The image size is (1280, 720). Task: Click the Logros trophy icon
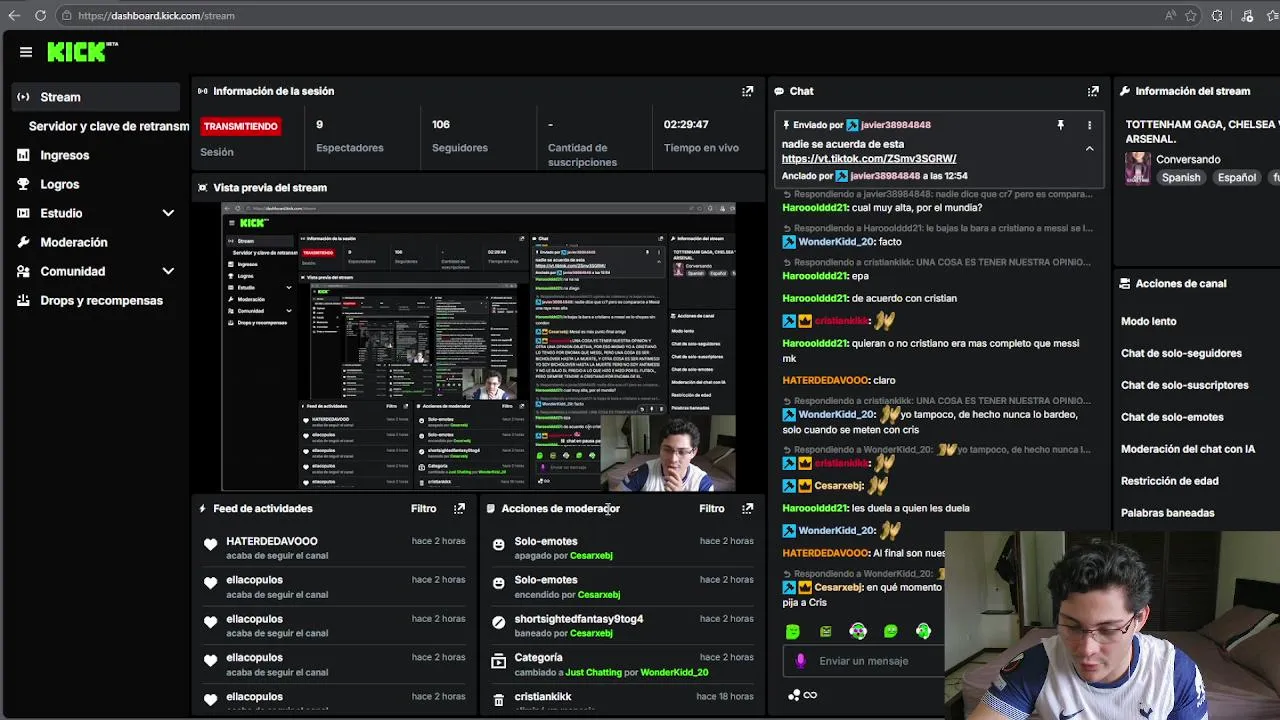coord(23,184)
